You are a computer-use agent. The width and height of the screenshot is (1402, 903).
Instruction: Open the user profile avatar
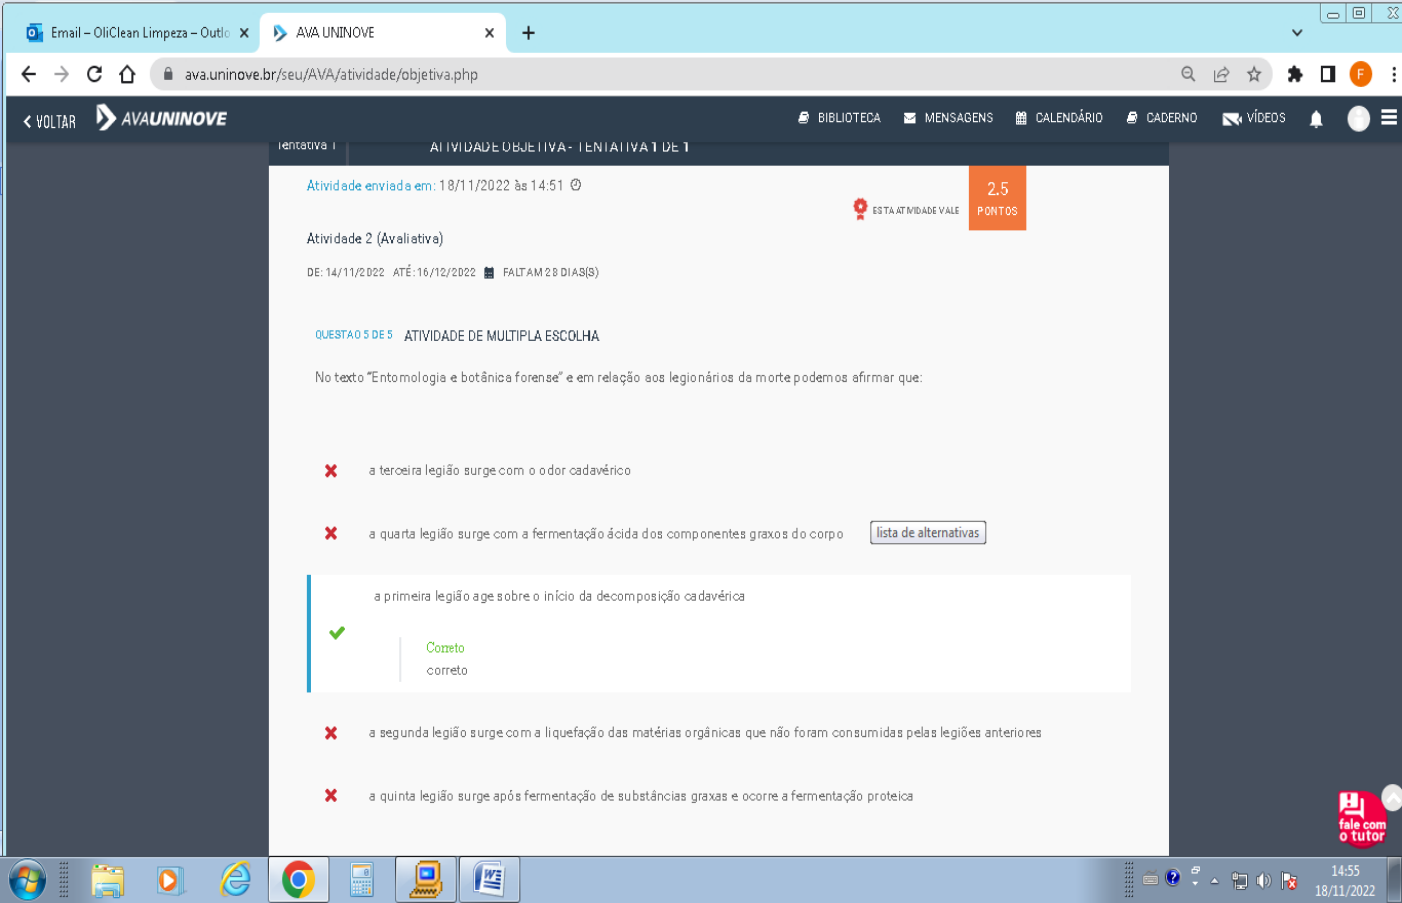coord(1358,119)
